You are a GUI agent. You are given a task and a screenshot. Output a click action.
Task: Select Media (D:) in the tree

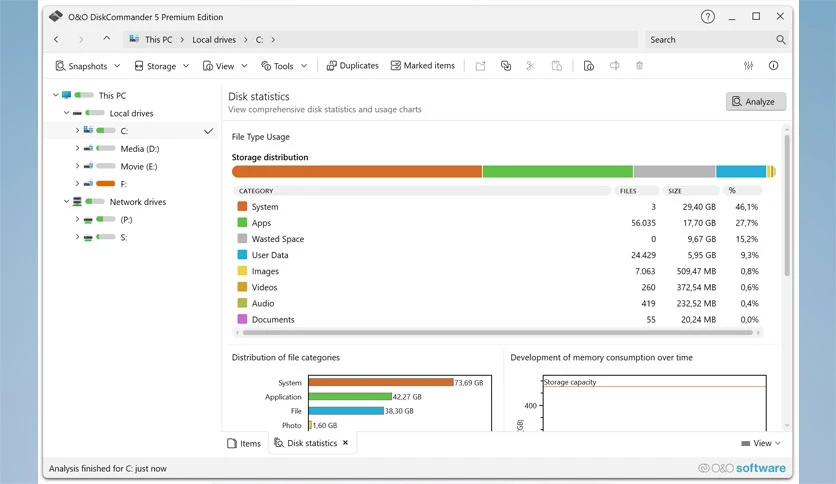(140, 149)
